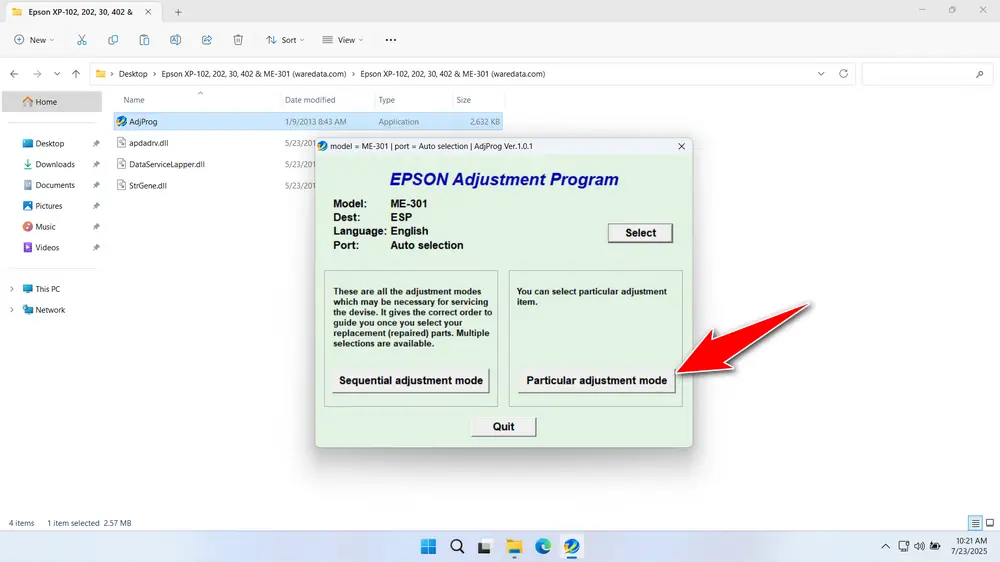Close the Epson XP-102 Explorer tab
1000x562 pixels.
148,12
